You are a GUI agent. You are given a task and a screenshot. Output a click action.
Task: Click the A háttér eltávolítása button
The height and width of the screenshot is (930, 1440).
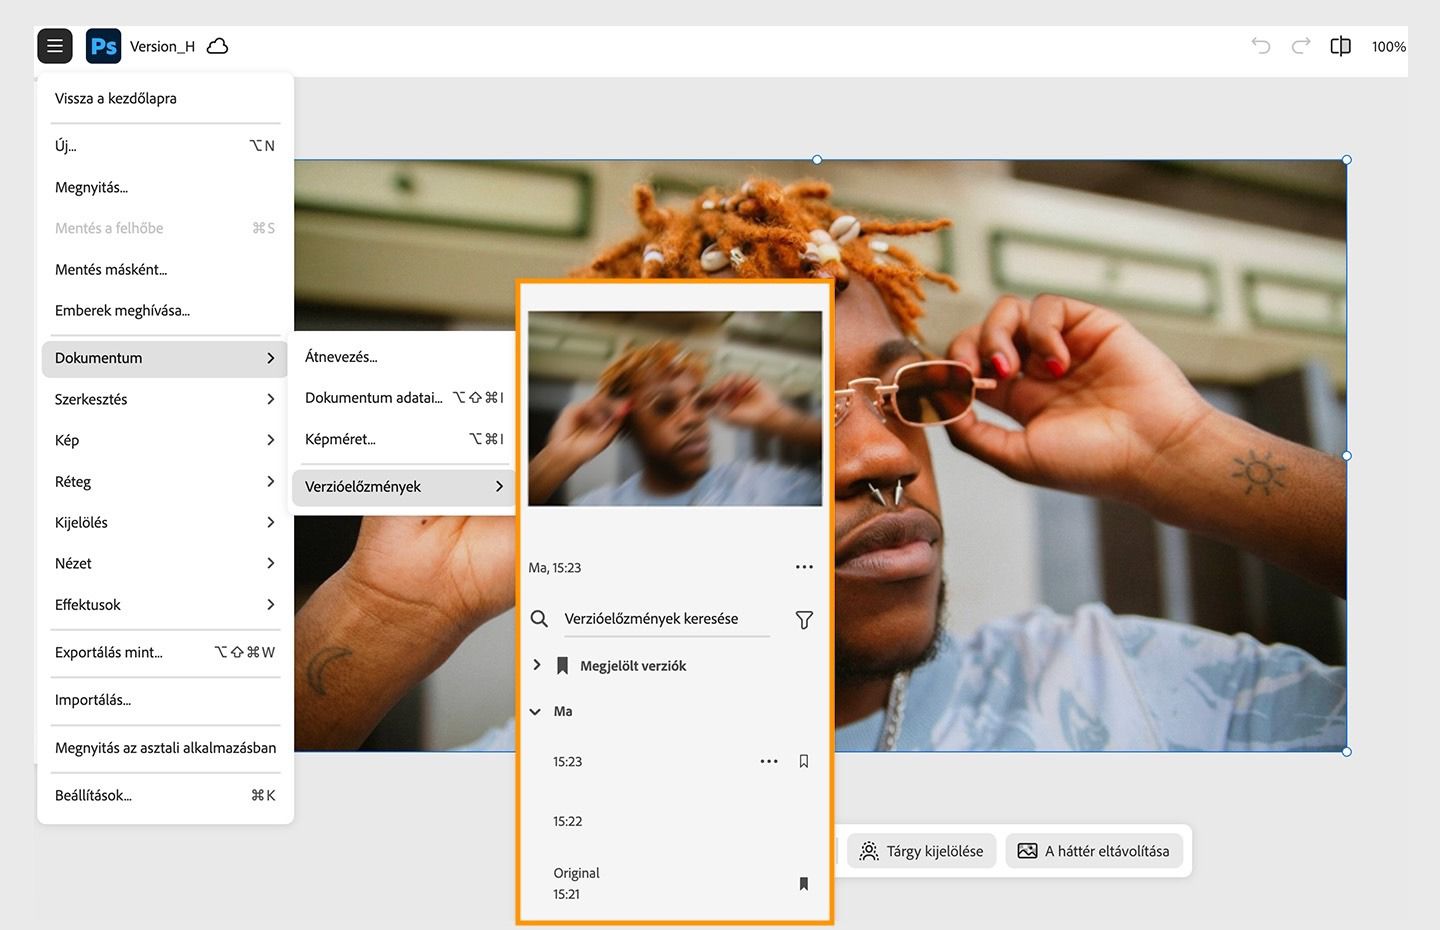(x=1094, y=851)
